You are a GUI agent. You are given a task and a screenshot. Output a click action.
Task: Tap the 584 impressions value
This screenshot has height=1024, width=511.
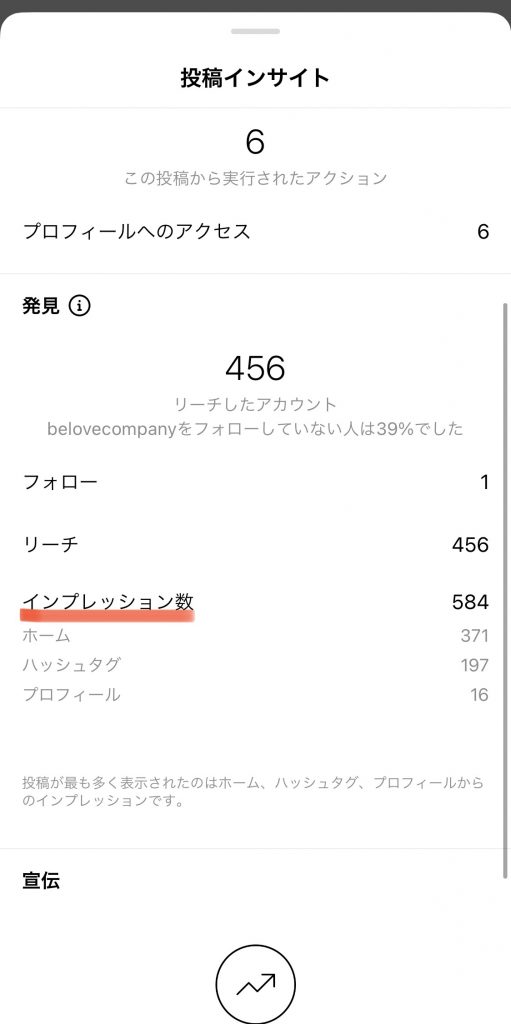(470, 601)
